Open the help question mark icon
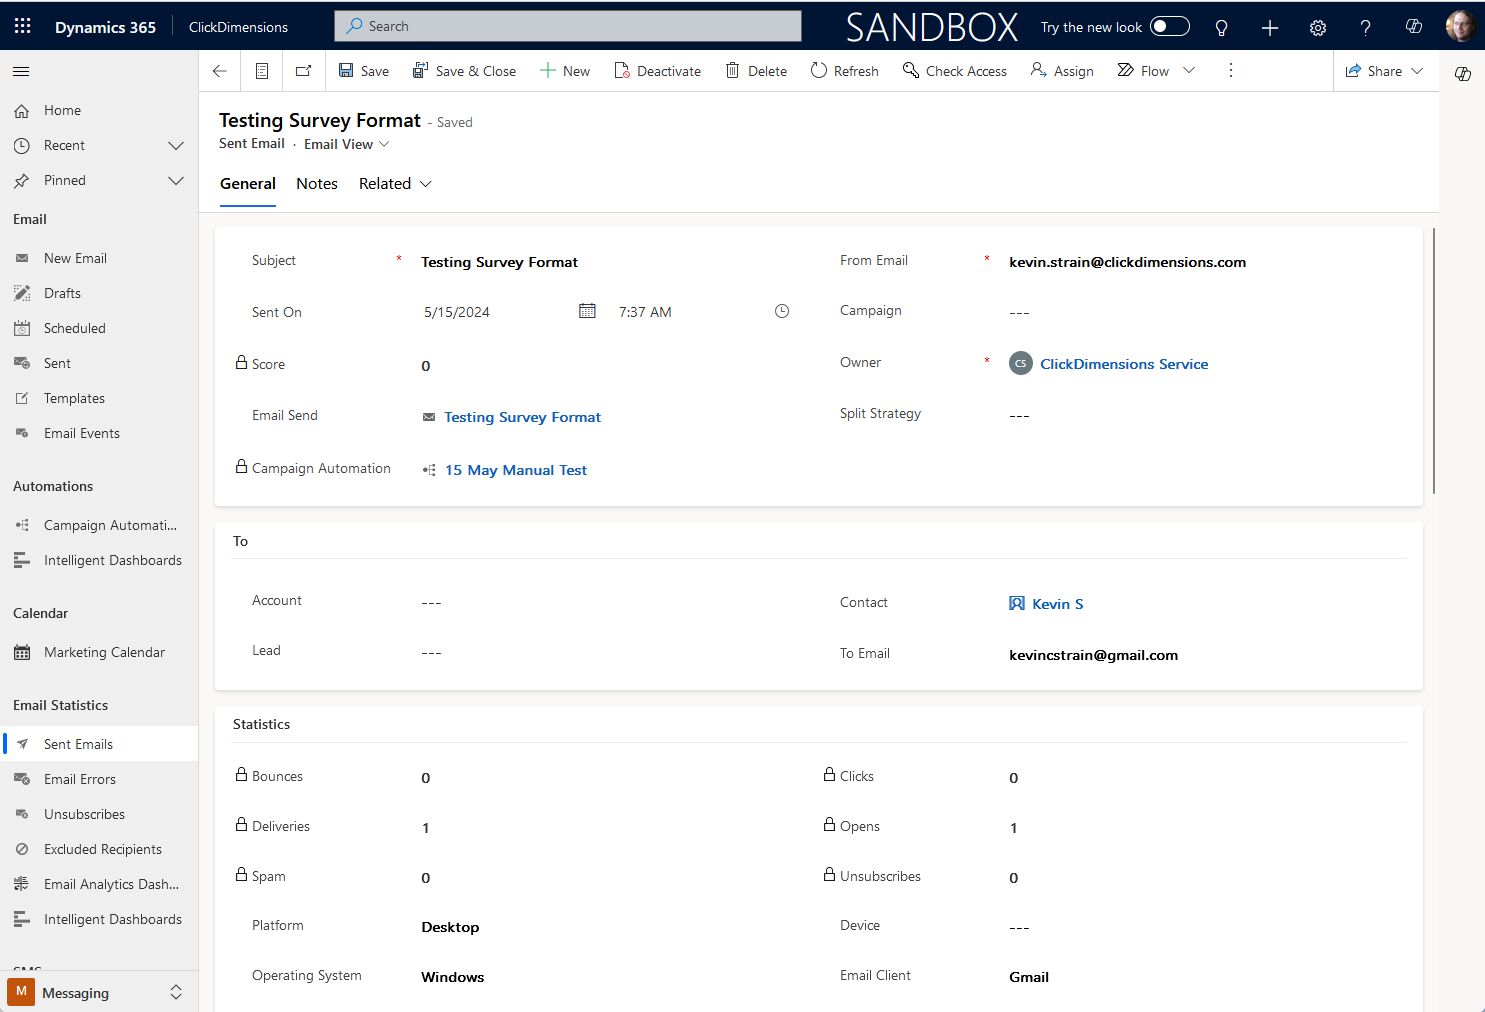The width and height of the screenshot is (1485, 1012). point(1365,27)
